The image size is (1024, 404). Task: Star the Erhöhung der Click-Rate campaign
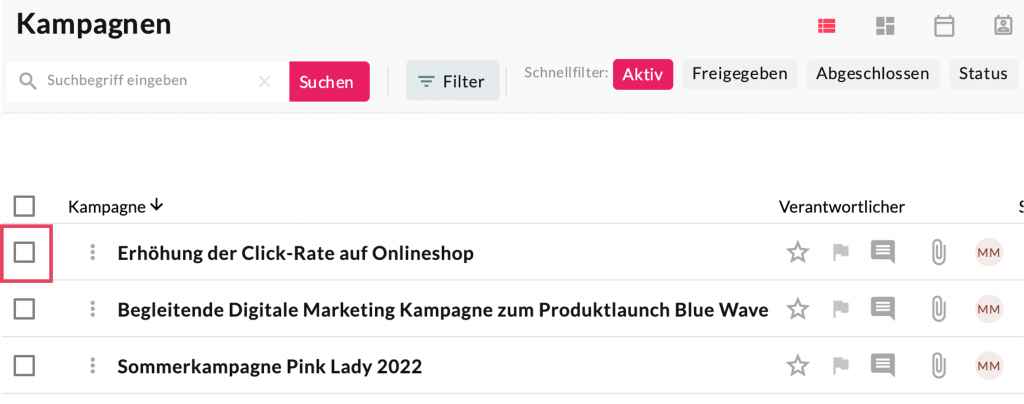pos(797,253)
